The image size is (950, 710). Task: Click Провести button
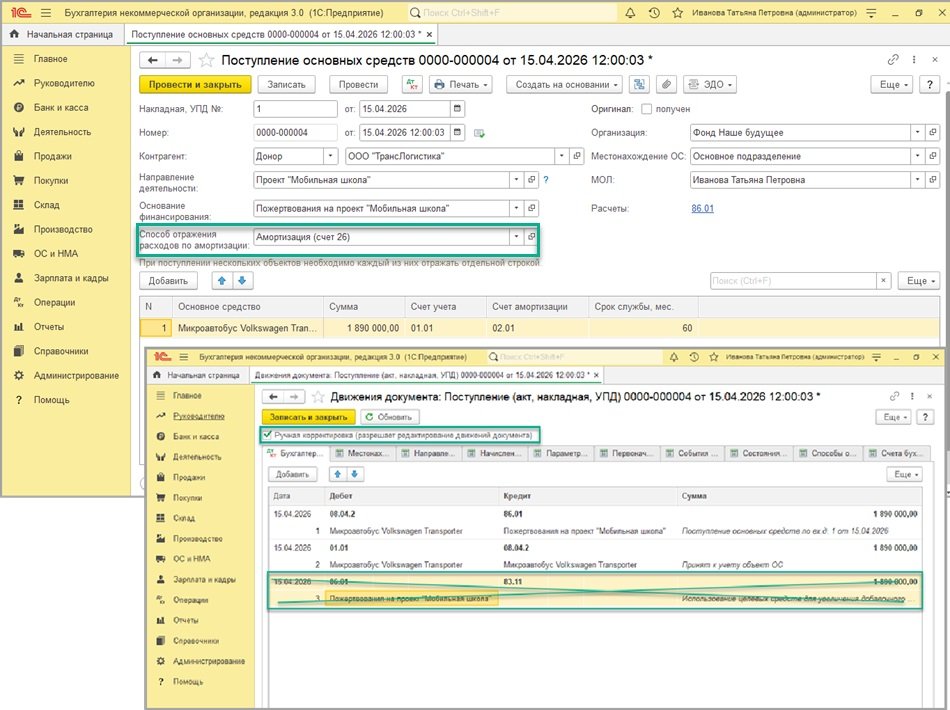click(358, 84)
